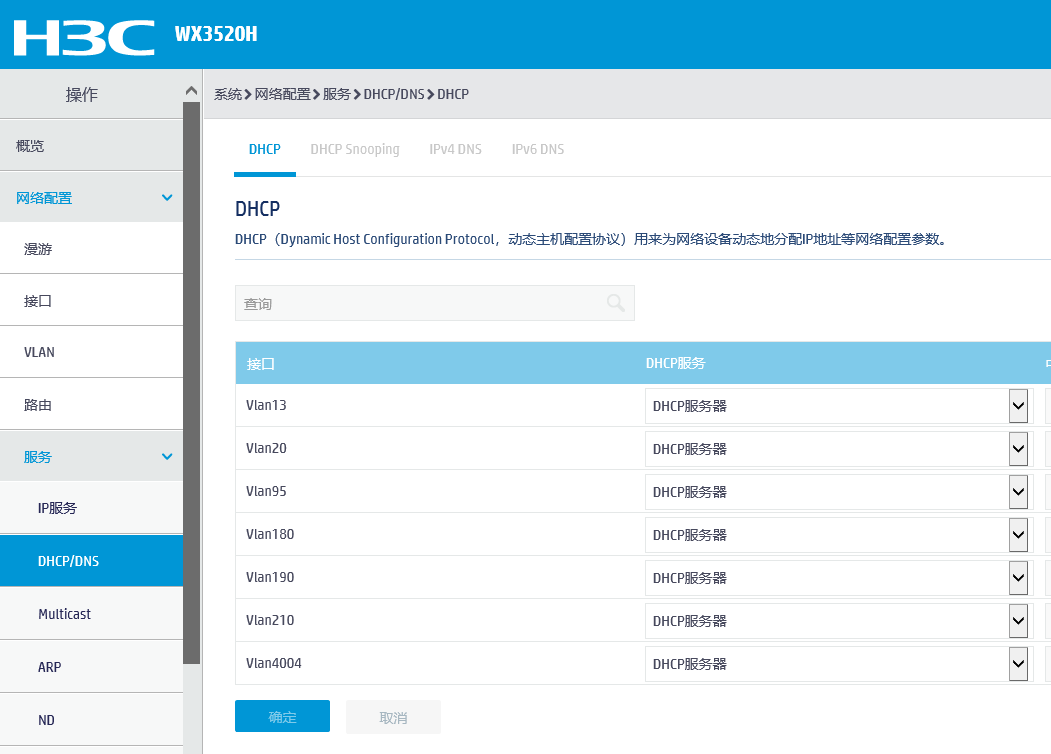Click 系统 in the breadcrumb
This screenshot has height=754, width=1051.
[x=228, y=95]
